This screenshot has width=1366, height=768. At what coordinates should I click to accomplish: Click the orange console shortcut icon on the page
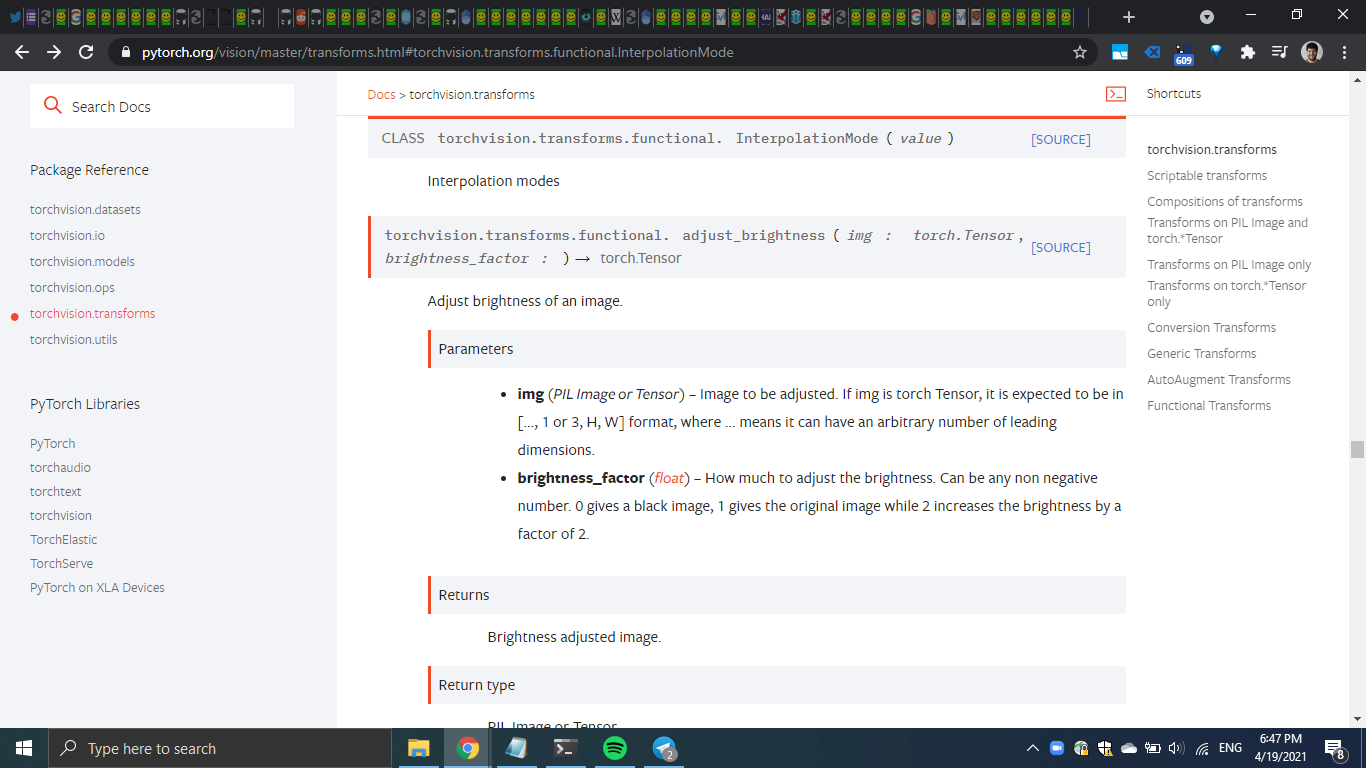click(1115, 92)
